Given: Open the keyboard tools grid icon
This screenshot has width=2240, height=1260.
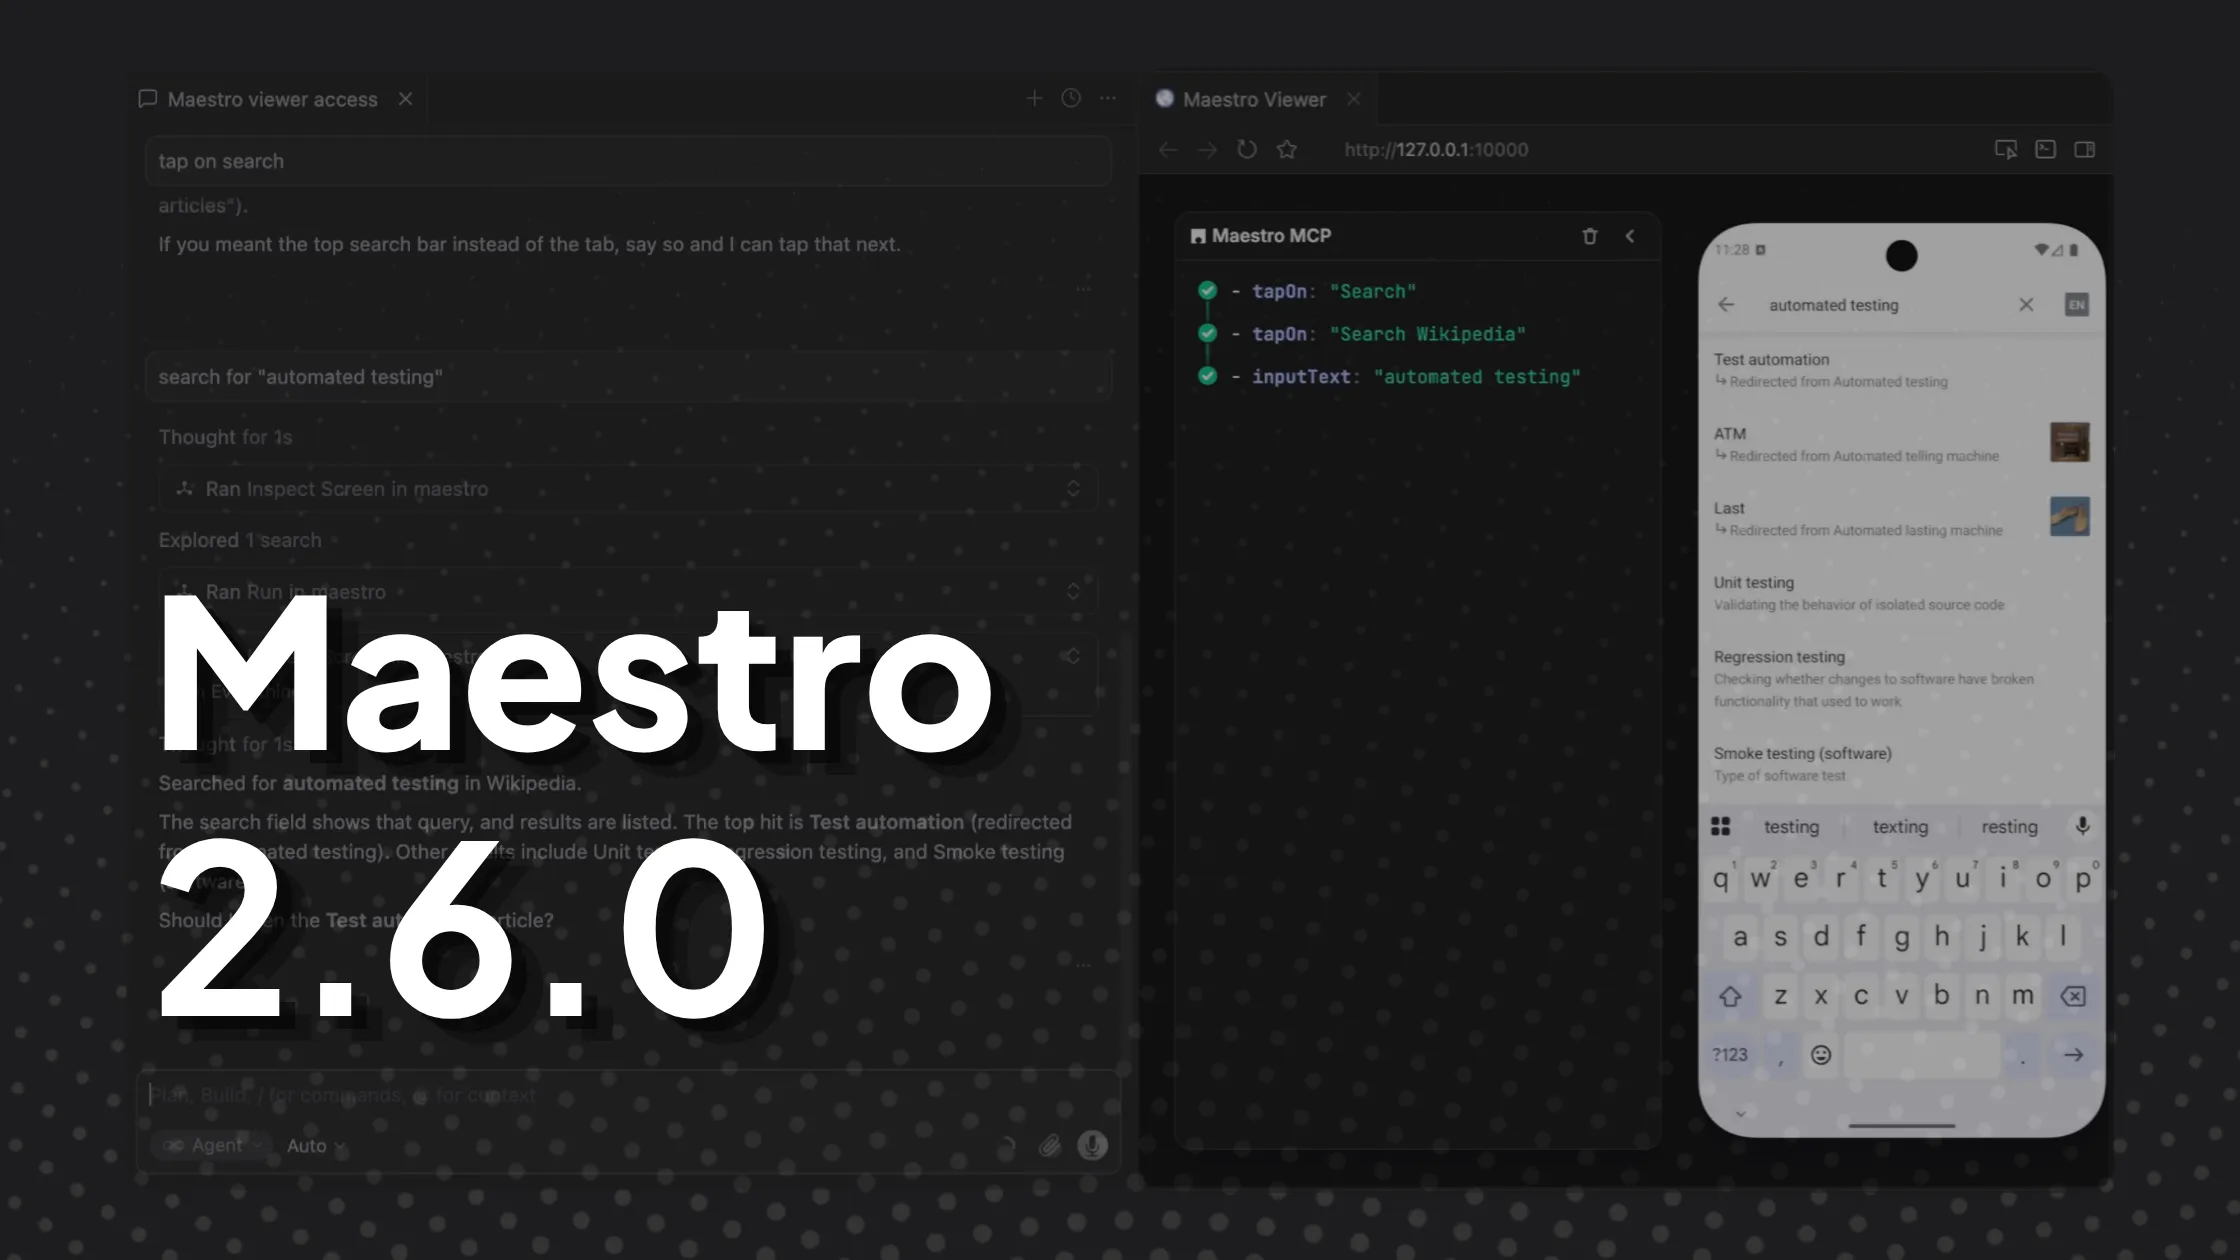Looking at the screenshot, I should click(x=1720, y=826).
